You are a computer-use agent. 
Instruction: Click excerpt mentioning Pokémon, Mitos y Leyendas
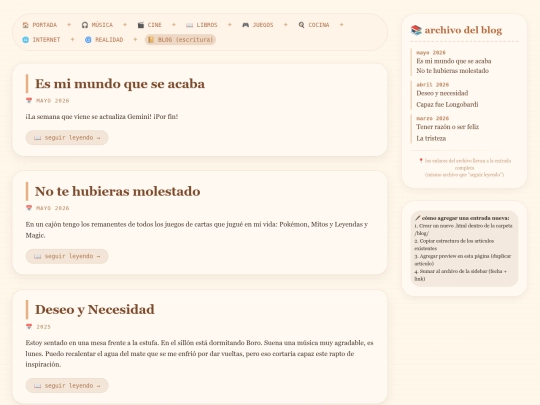[197, 230]
